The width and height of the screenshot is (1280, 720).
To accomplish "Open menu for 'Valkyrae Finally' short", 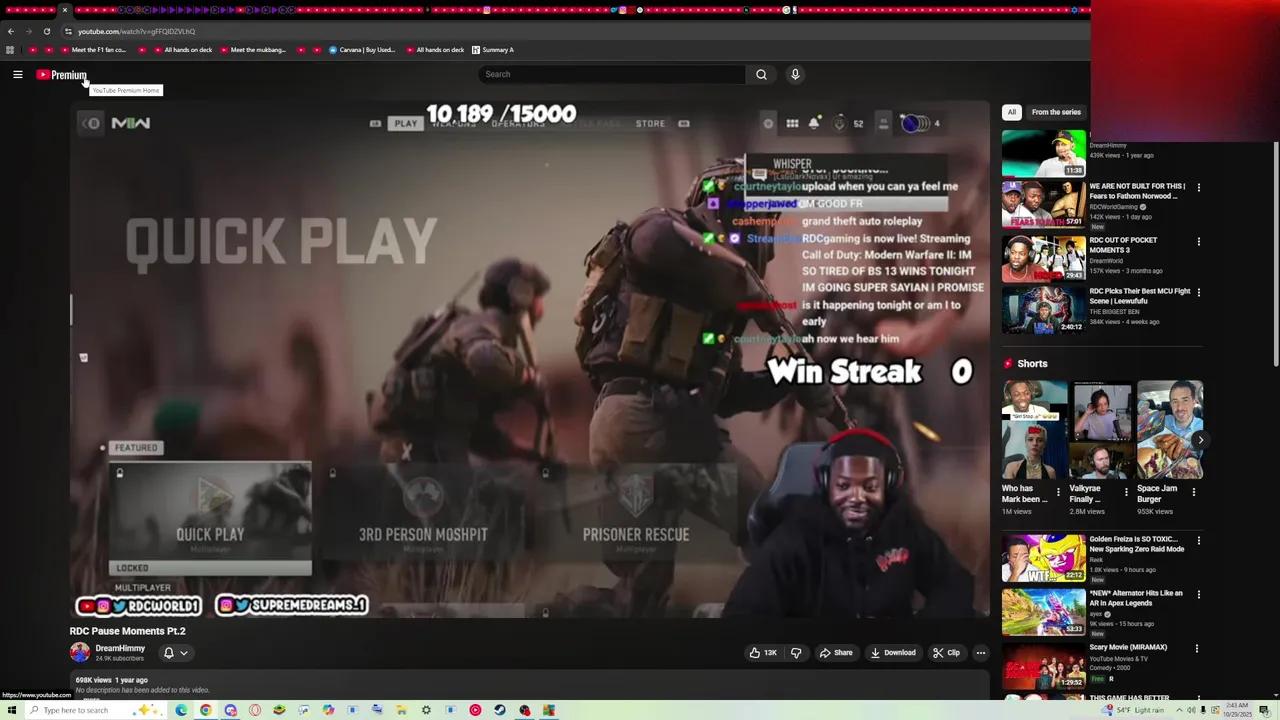I will (x=1126, y=491).
